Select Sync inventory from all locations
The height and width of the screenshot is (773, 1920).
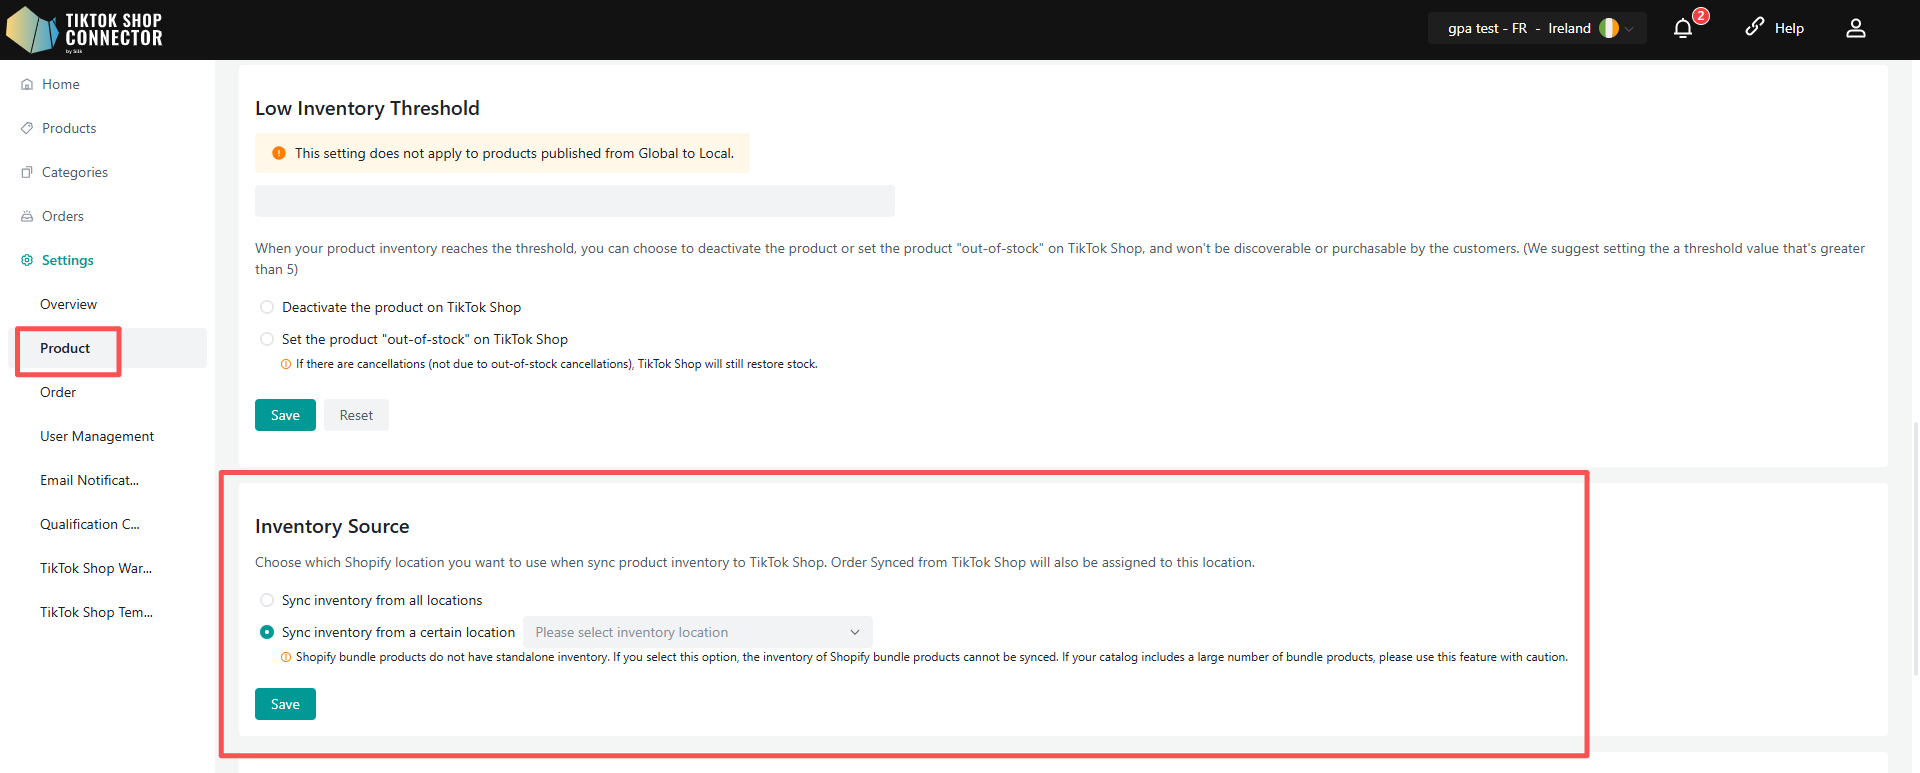tap(267, 600)
